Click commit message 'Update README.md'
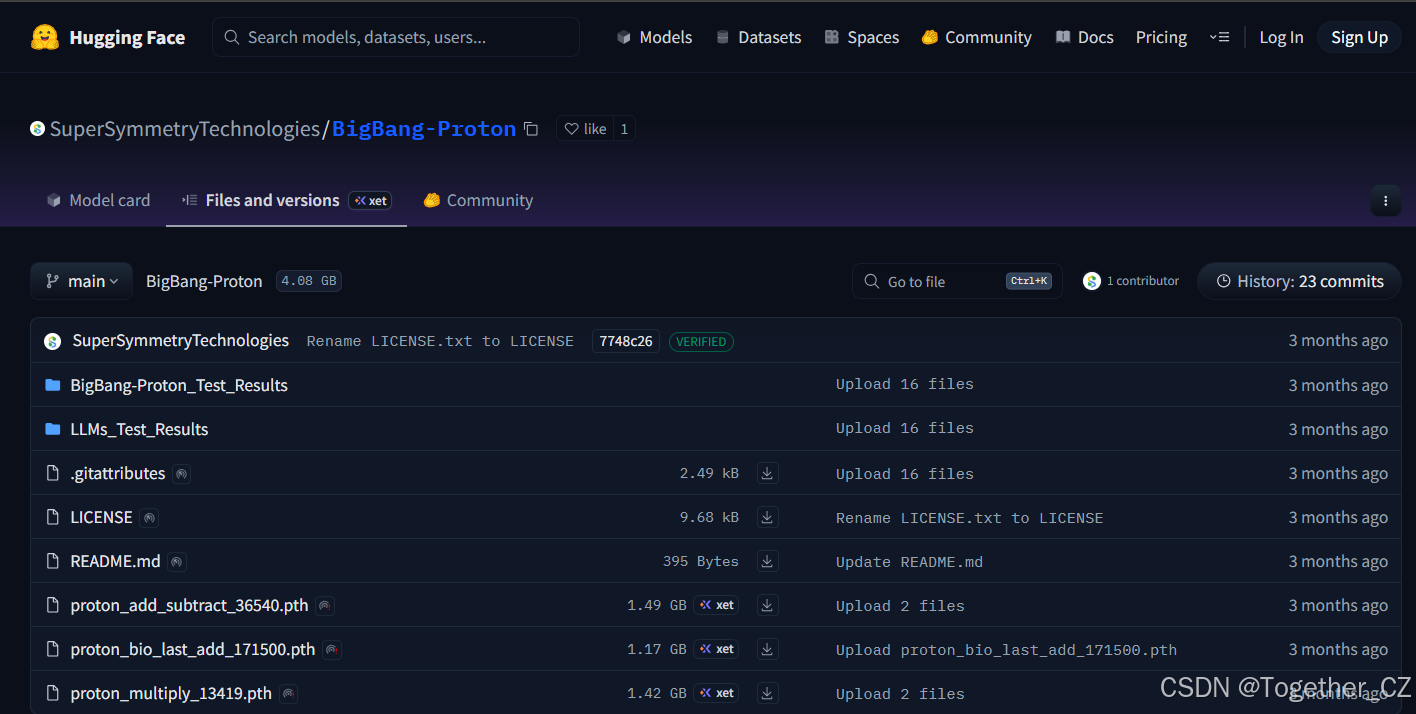1416x714 pixels. pos(909,562)
